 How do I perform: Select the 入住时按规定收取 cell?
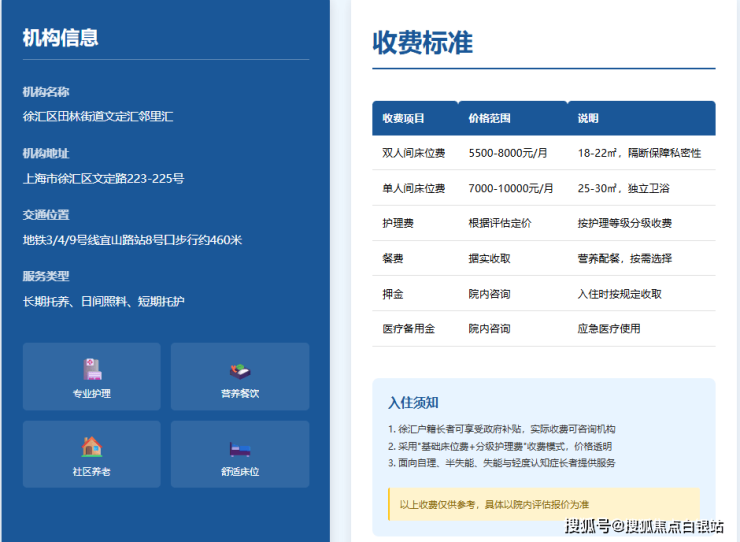pos(620,294)
